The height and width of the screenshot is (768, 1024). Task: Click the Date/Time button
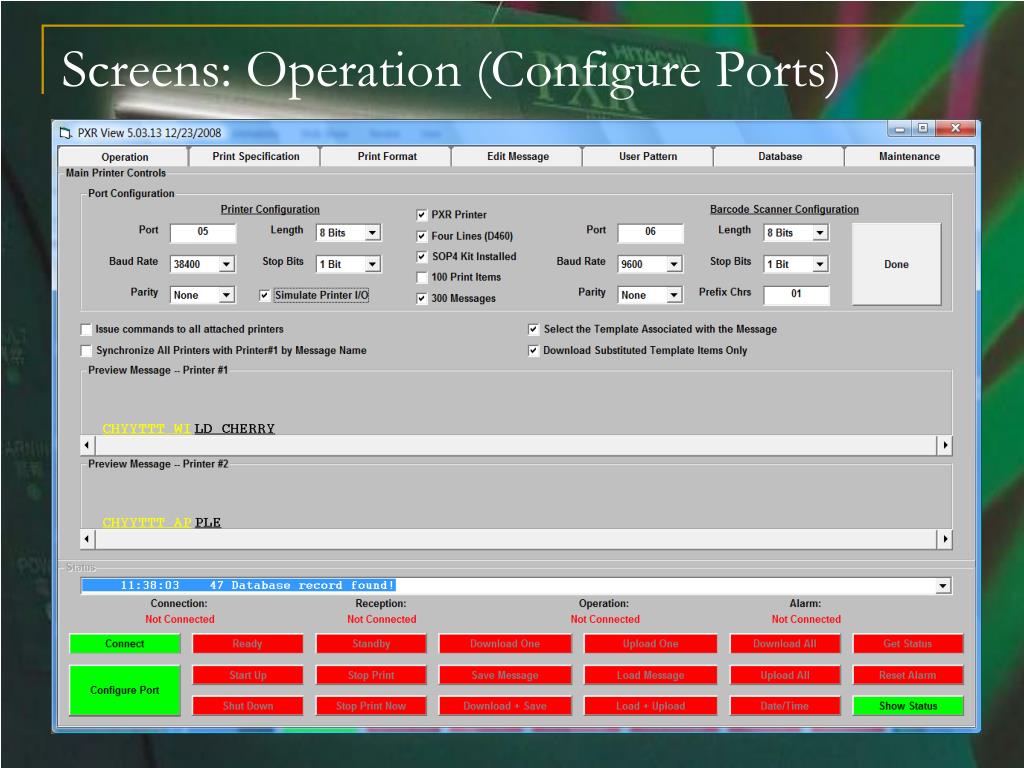[785, 706]
